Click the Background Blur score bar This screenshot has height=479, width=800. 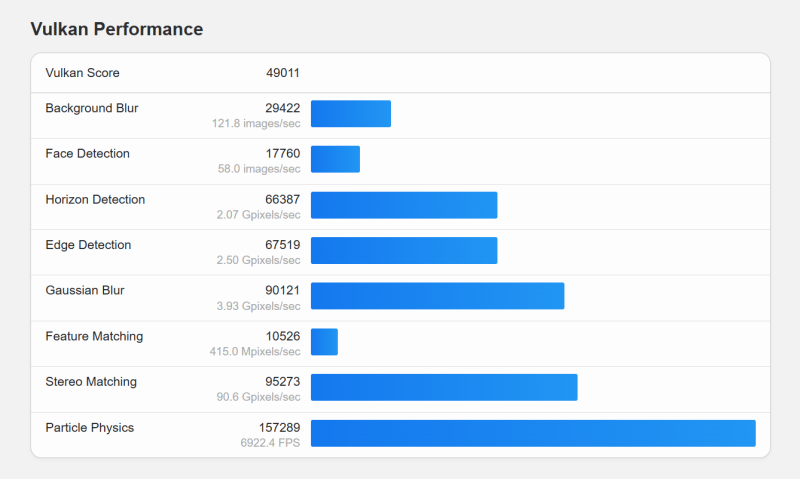(351, 114)
